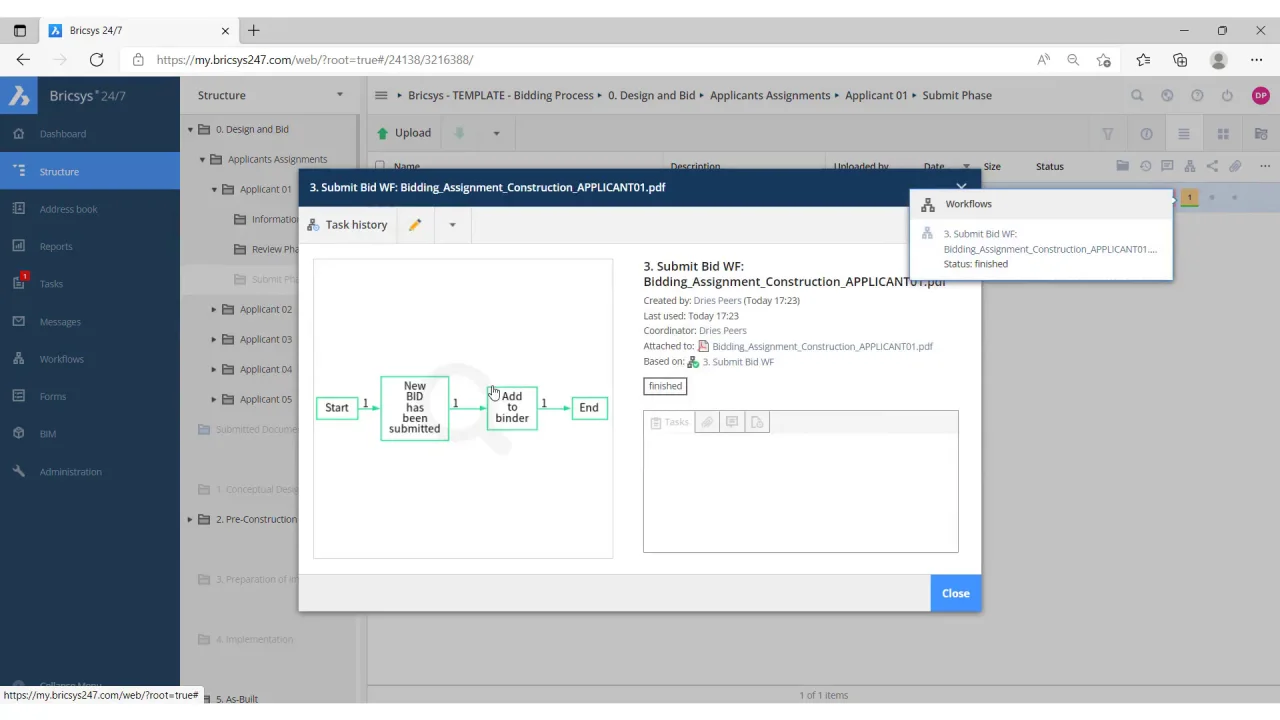Click the notes column icon
Screen dimensions: 1280x720
[x=1167, y=166]
